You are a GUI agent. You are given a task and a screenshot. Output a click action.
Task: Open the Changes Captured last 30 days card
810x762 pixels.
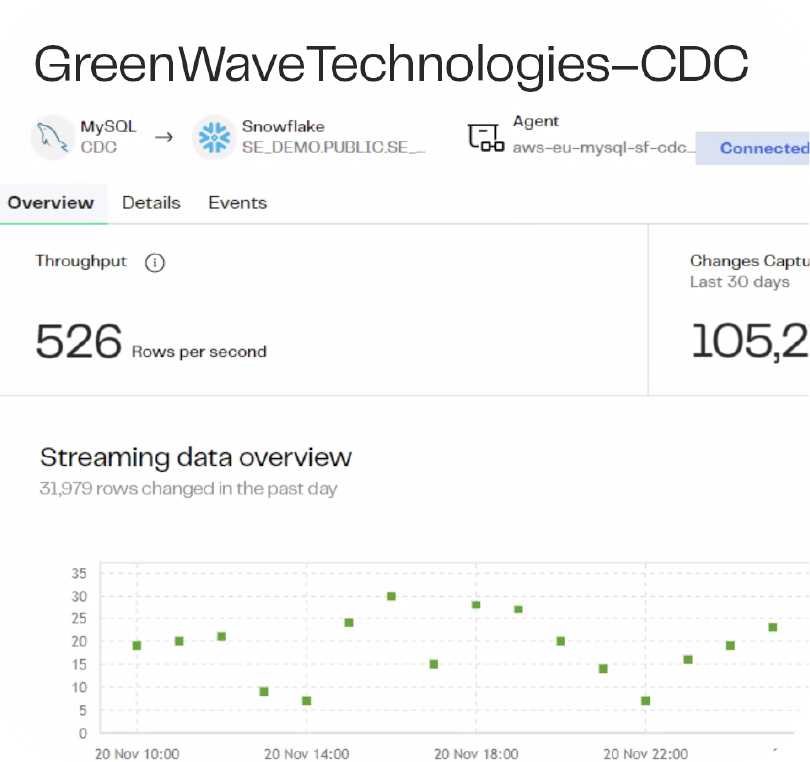click(748, 310)
